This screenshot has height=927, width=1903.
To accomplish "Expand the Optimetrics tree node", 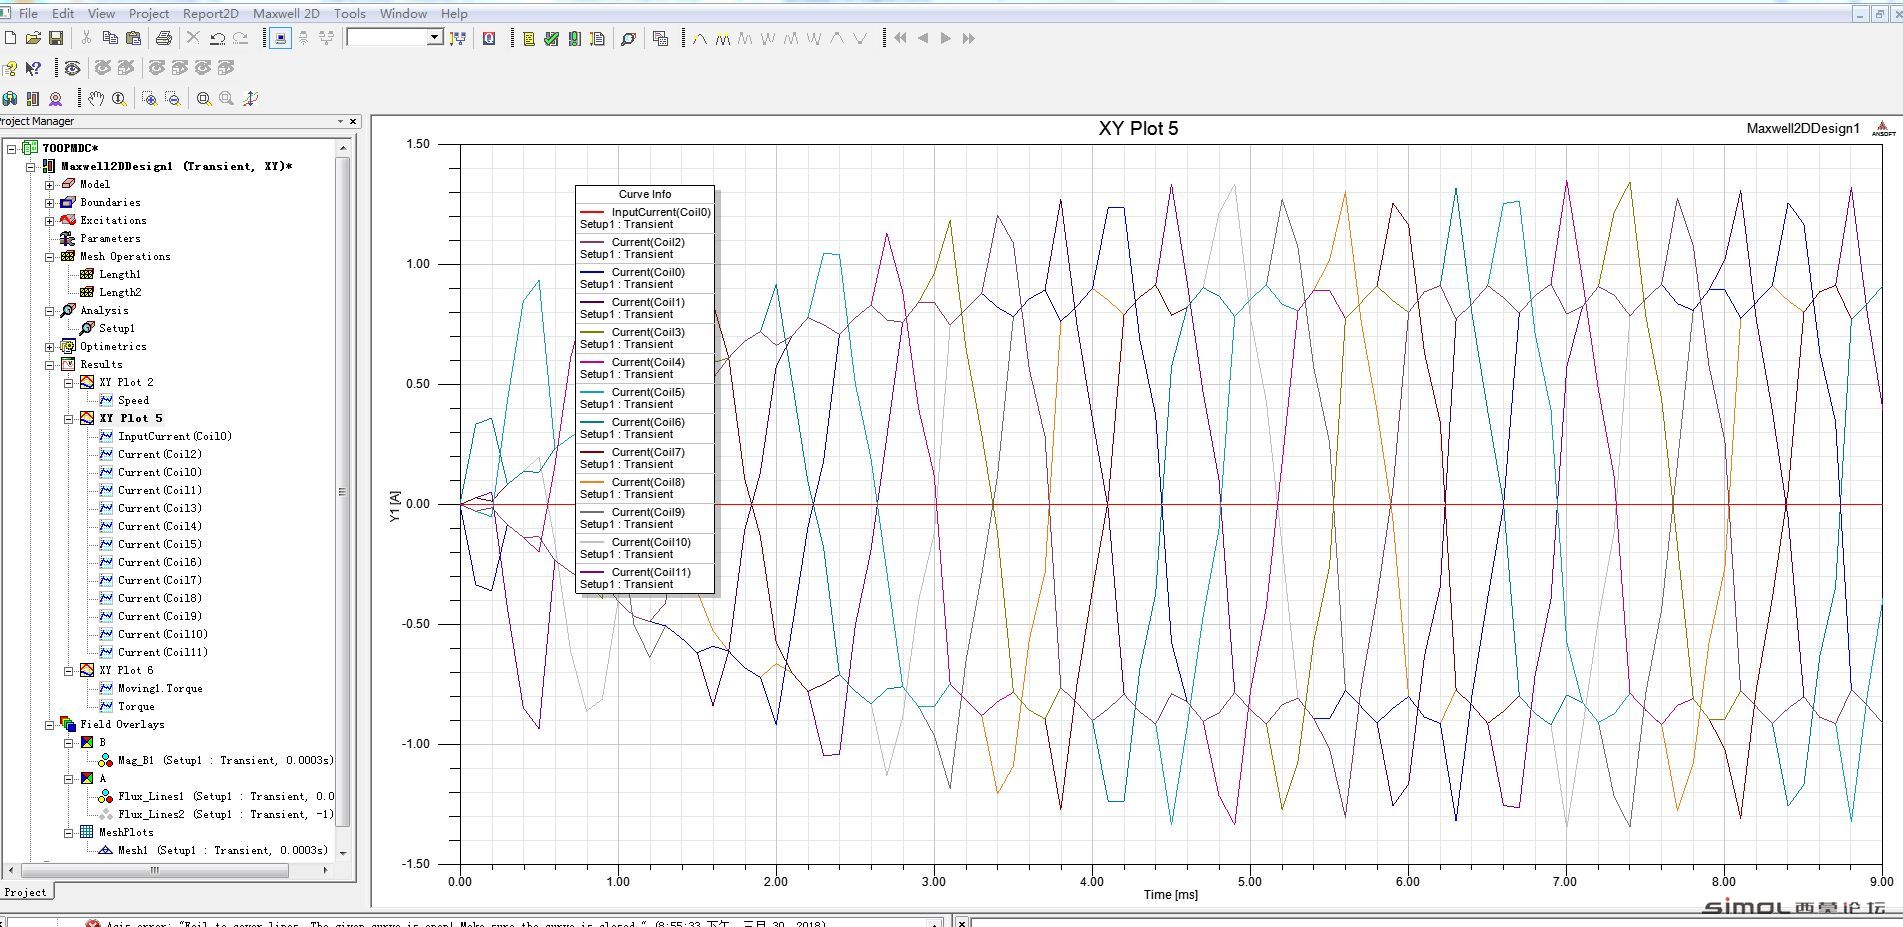I will [x=49, y=346].
